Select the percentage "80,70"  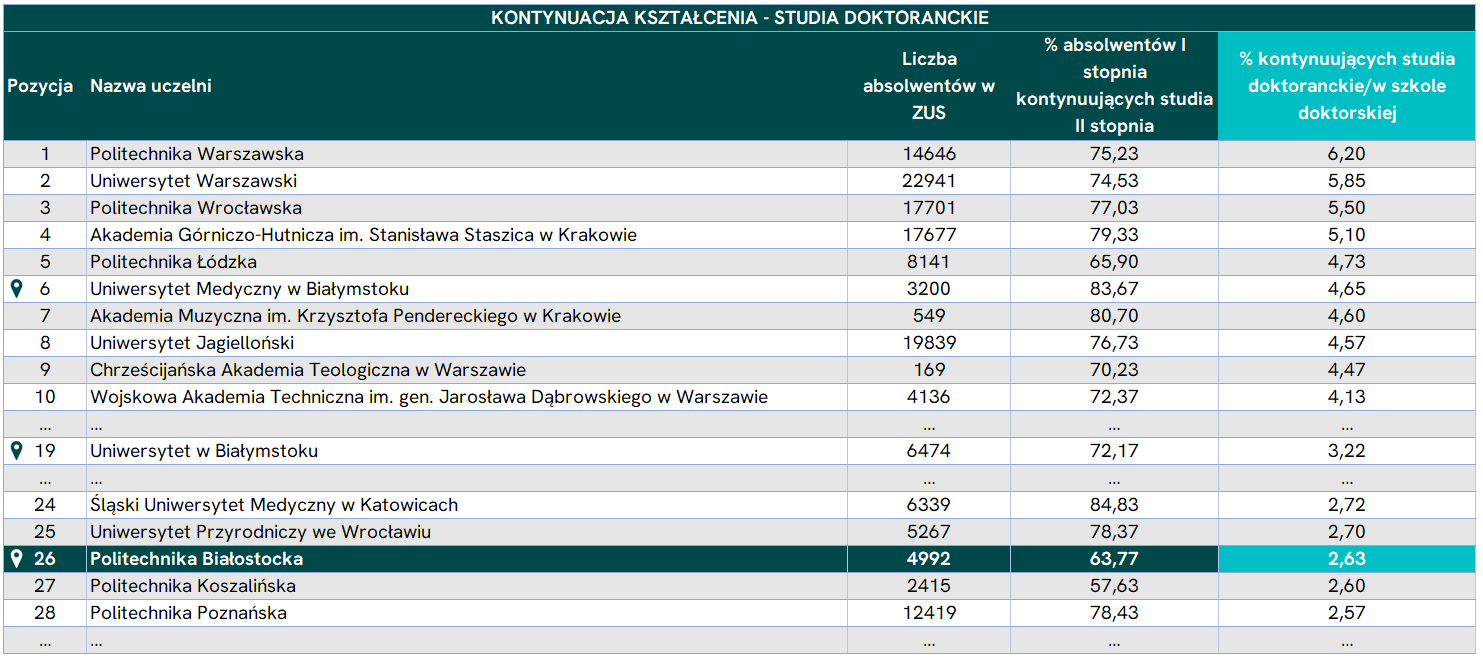pos(1114,316)
